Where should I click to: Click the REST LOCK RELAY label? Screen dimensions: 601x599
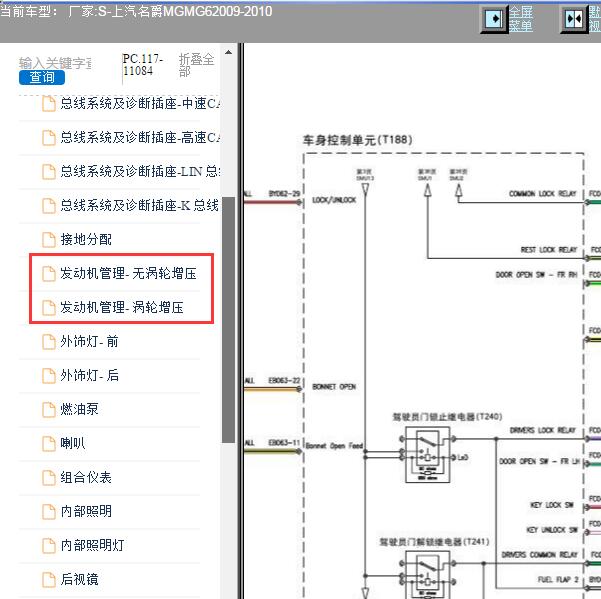[548, 250]
